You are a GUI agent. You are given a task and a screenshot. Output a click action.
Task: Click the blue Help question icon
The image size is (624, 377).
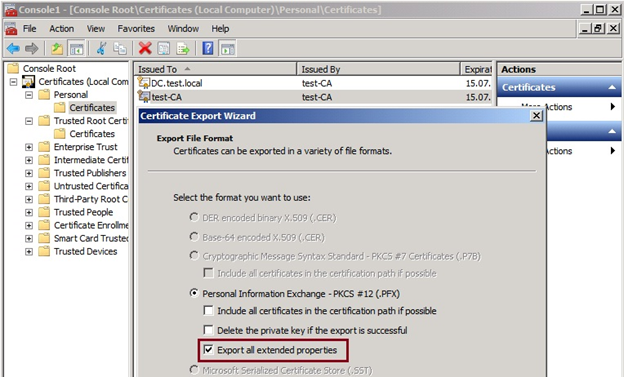coord(208,49)
